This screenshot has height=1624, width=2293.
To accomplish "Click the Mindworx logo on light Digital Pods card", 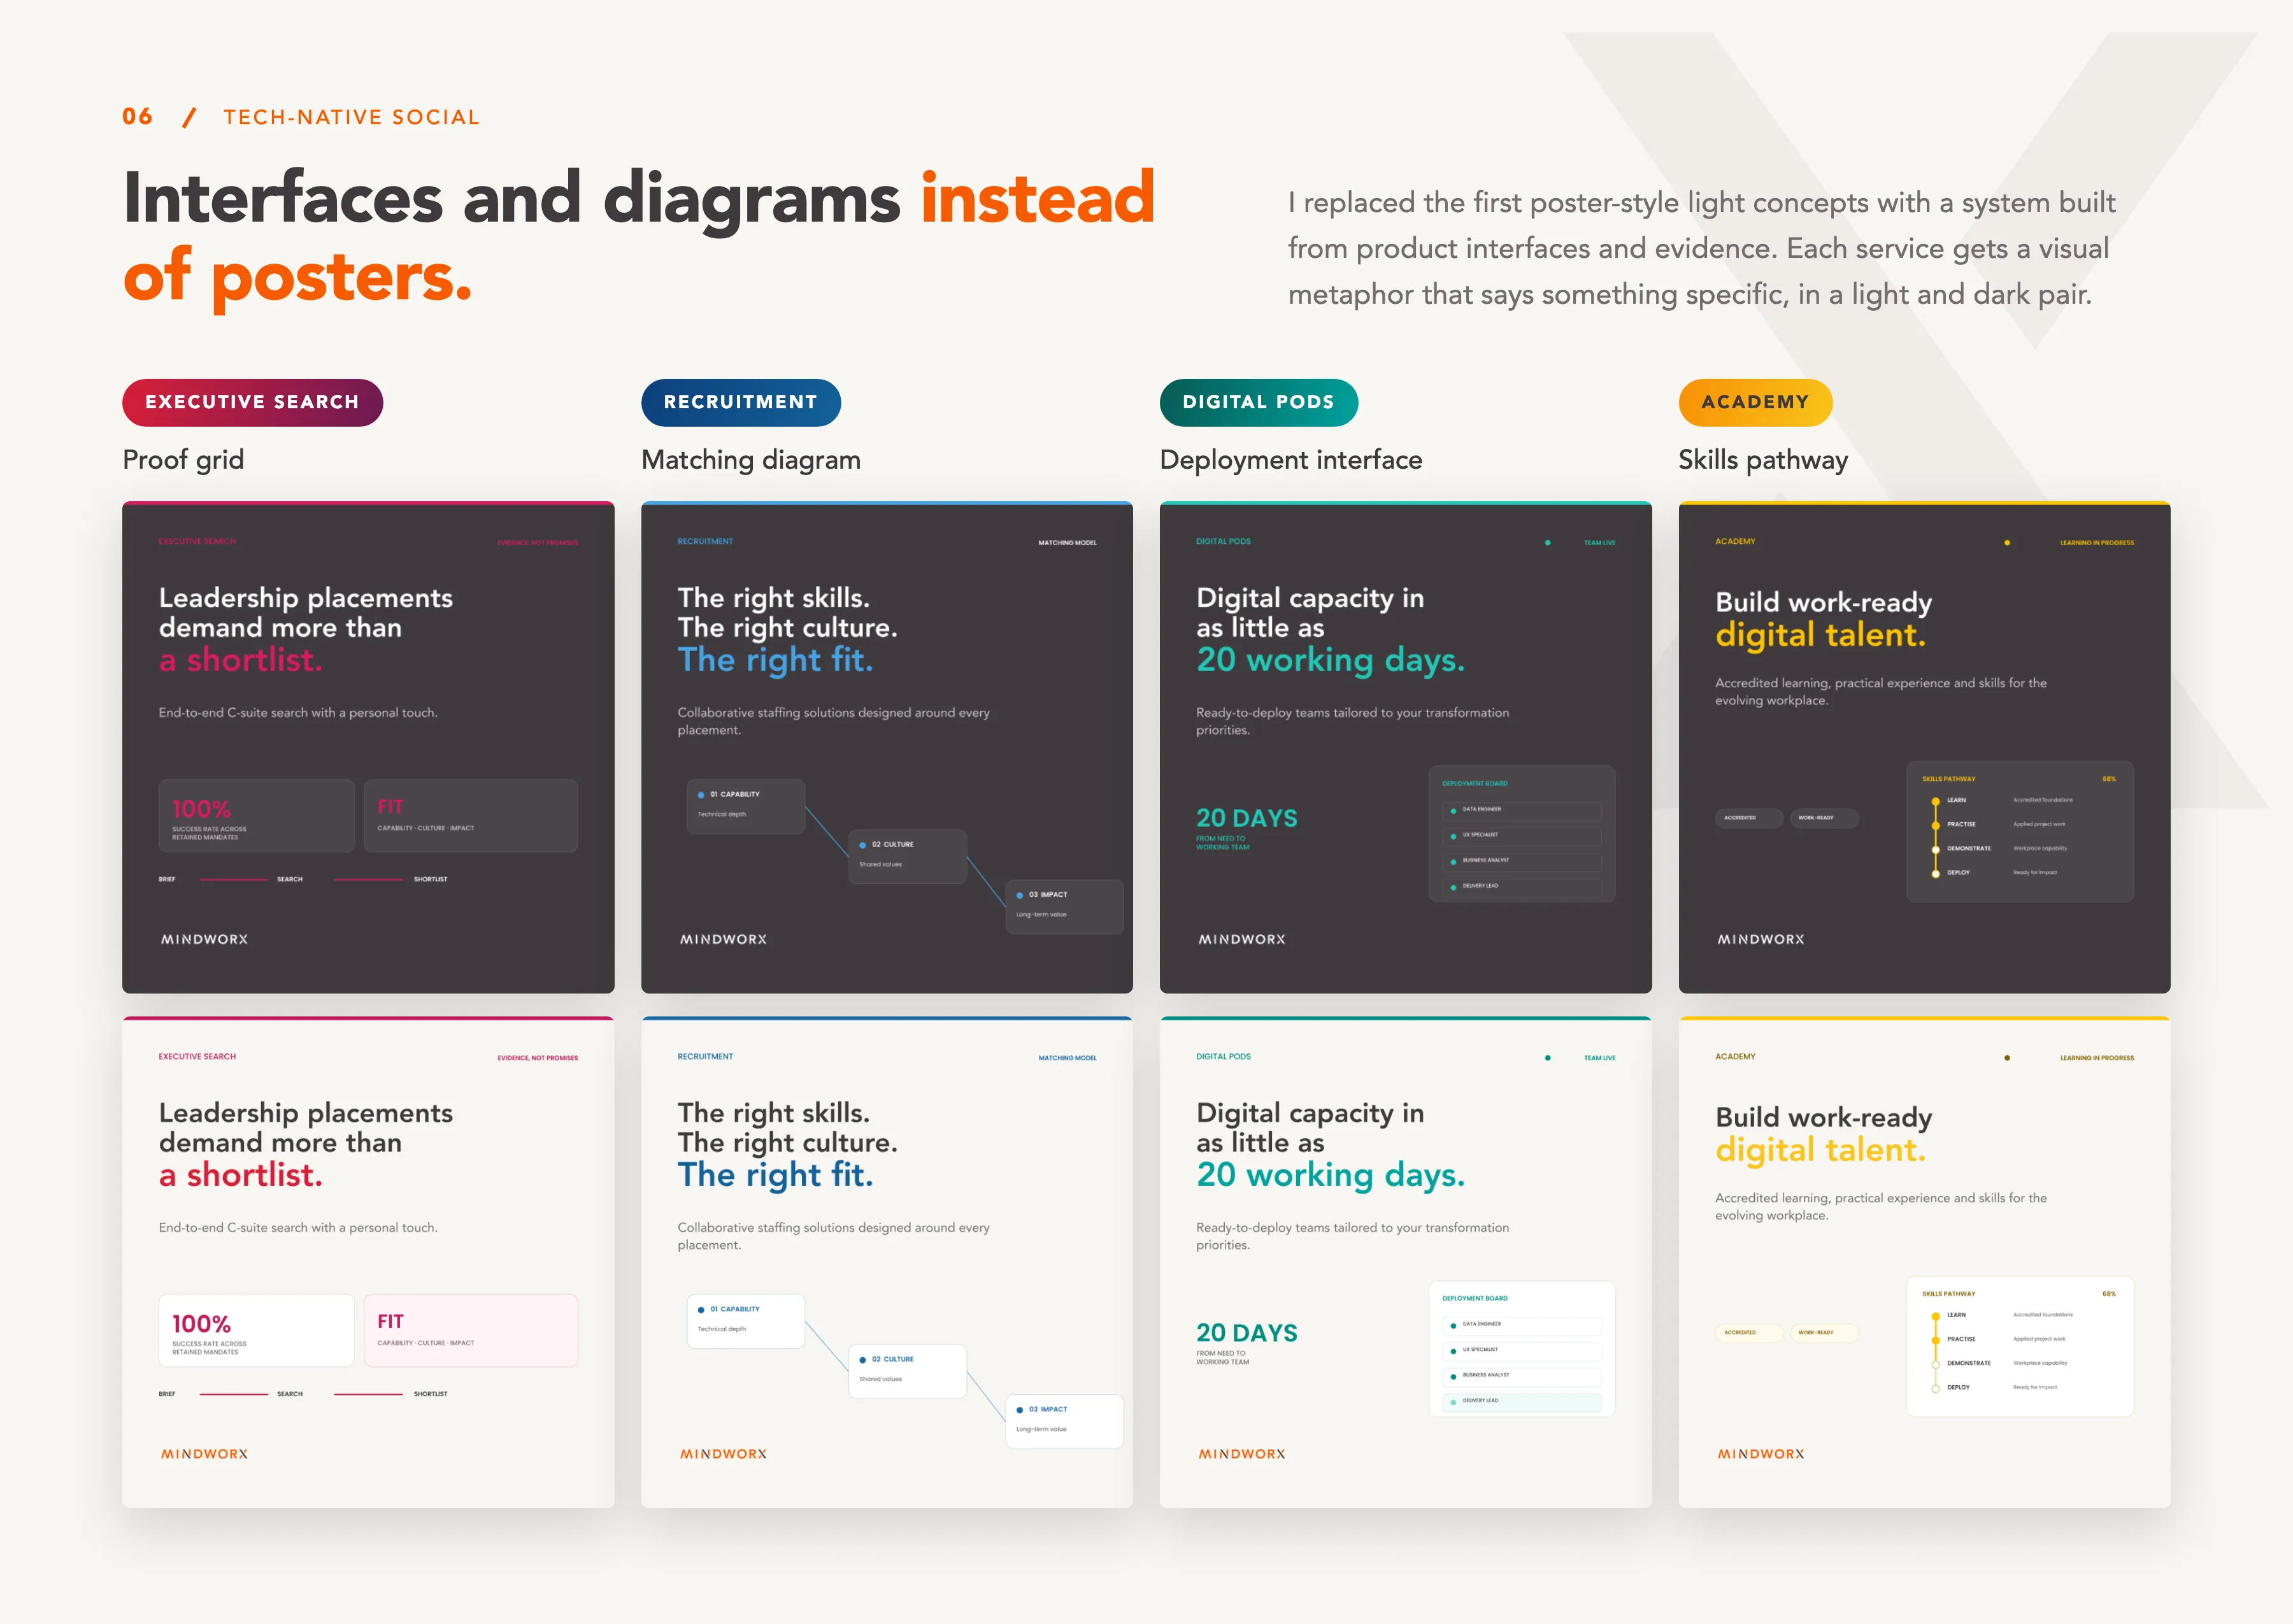I will pos(1242,1455).
